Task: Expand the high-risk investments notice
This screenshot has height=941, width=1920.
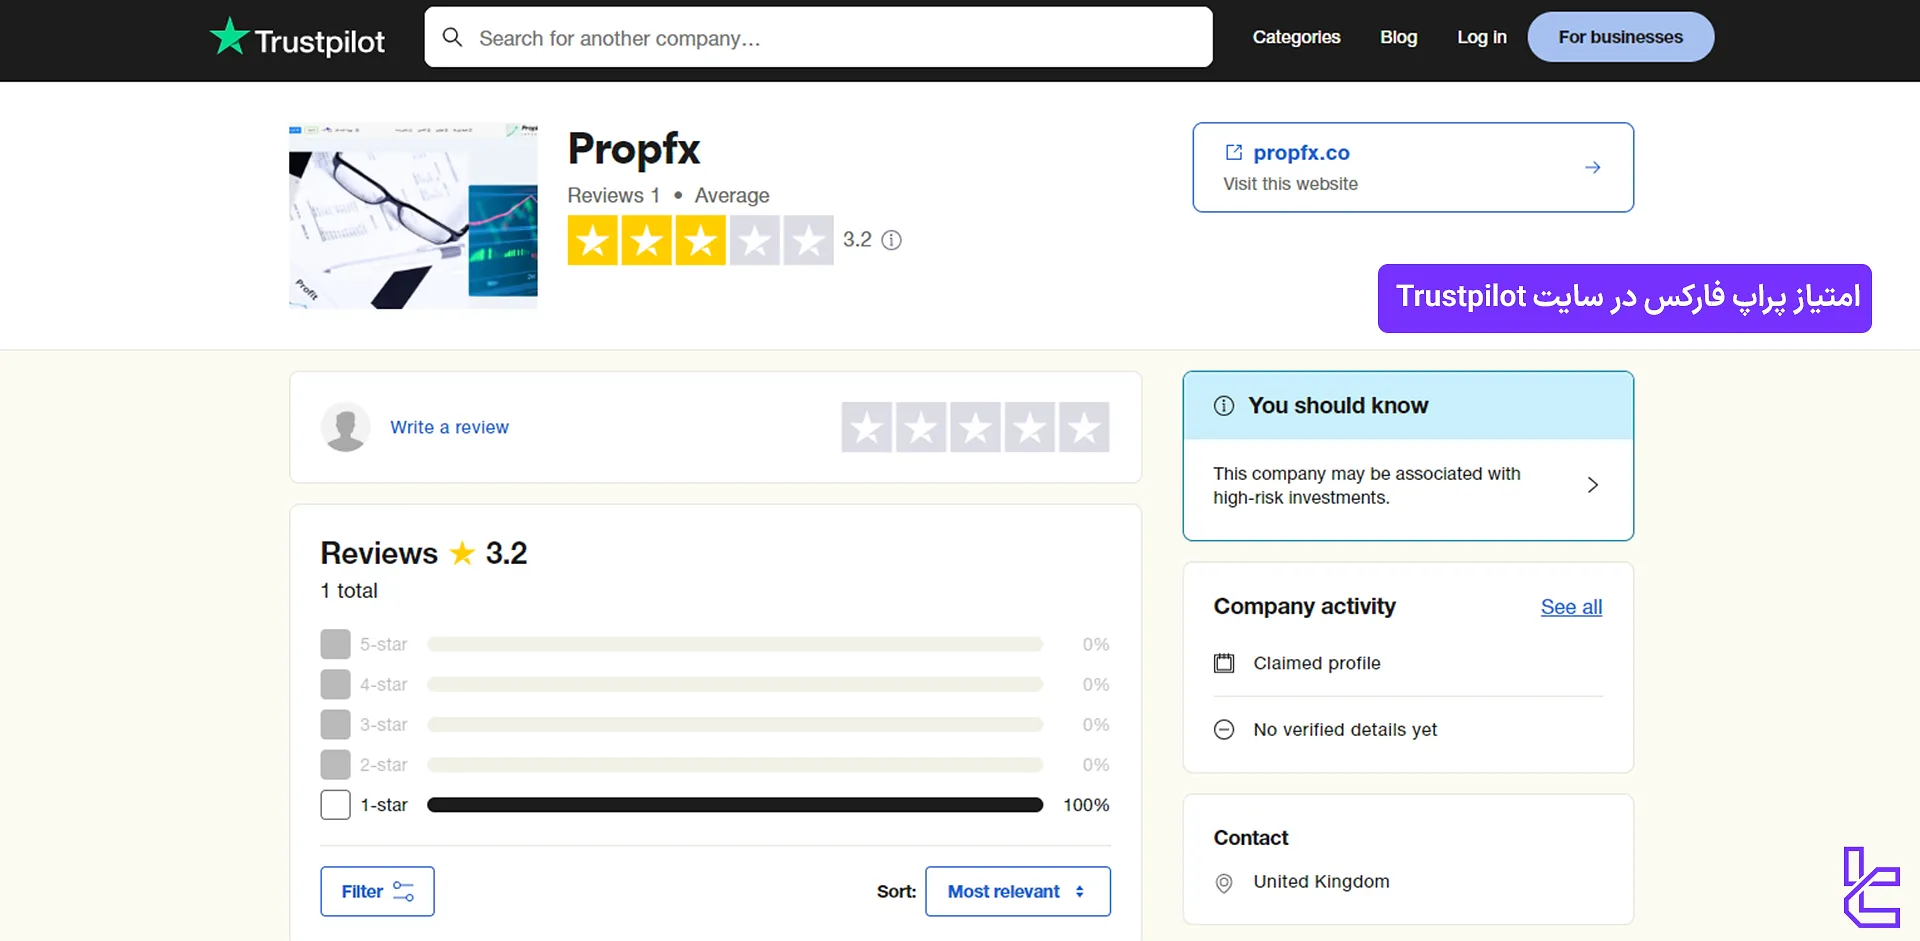Action: (1592, 485)
